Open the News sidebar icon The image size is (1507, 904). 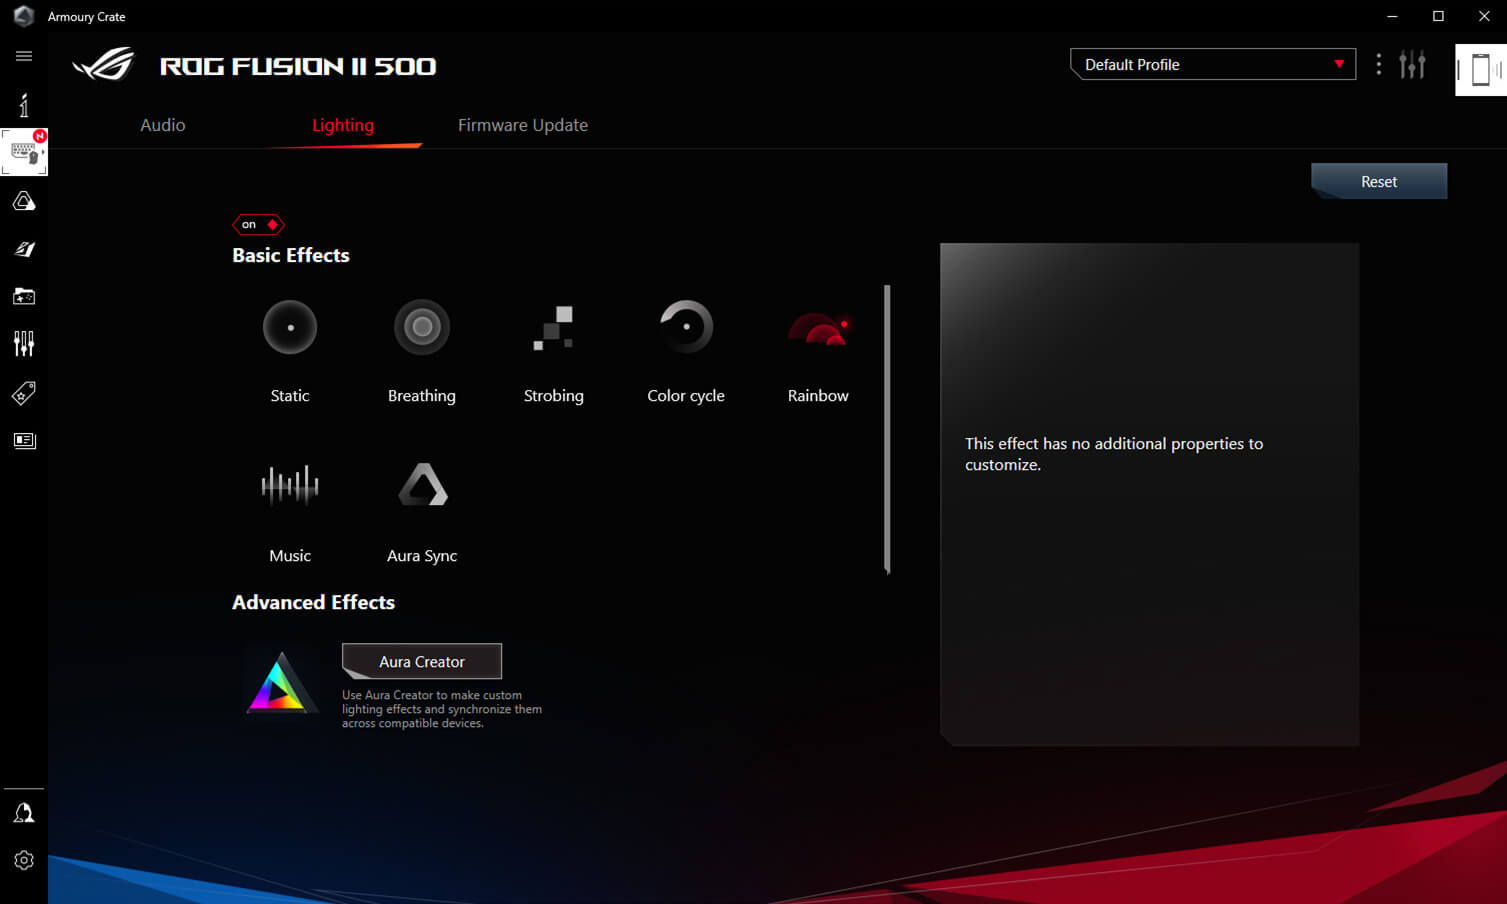click(x=24, y=441)
